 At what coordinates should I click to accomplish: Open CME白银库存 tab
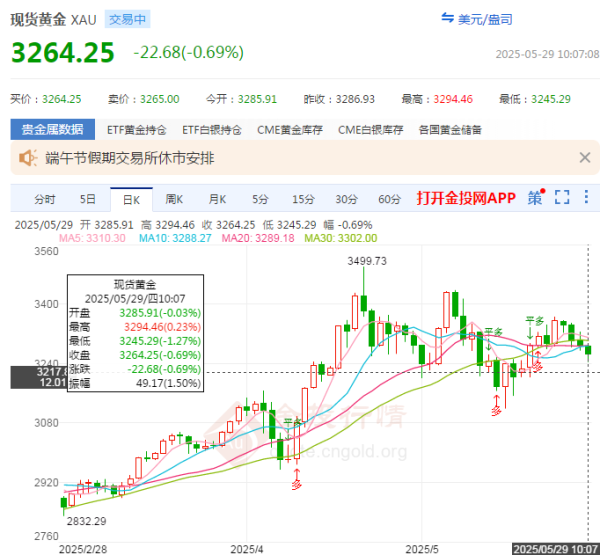[x=370, y=130]
